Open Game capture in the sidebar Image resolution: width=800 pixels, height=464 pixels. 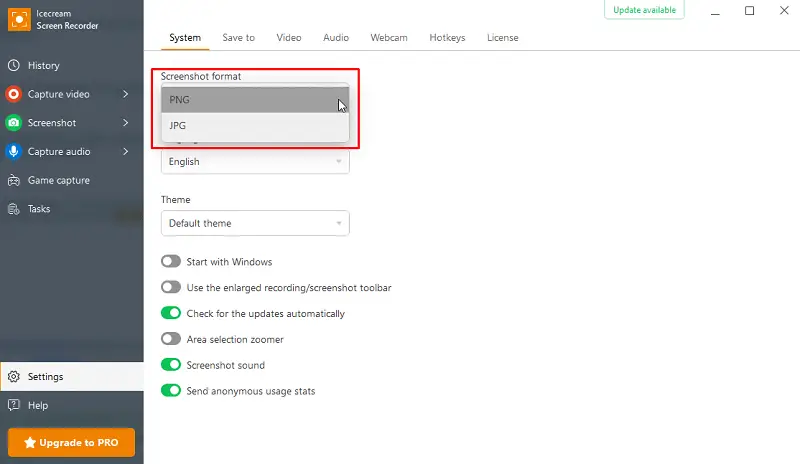[x=72, y=180]
